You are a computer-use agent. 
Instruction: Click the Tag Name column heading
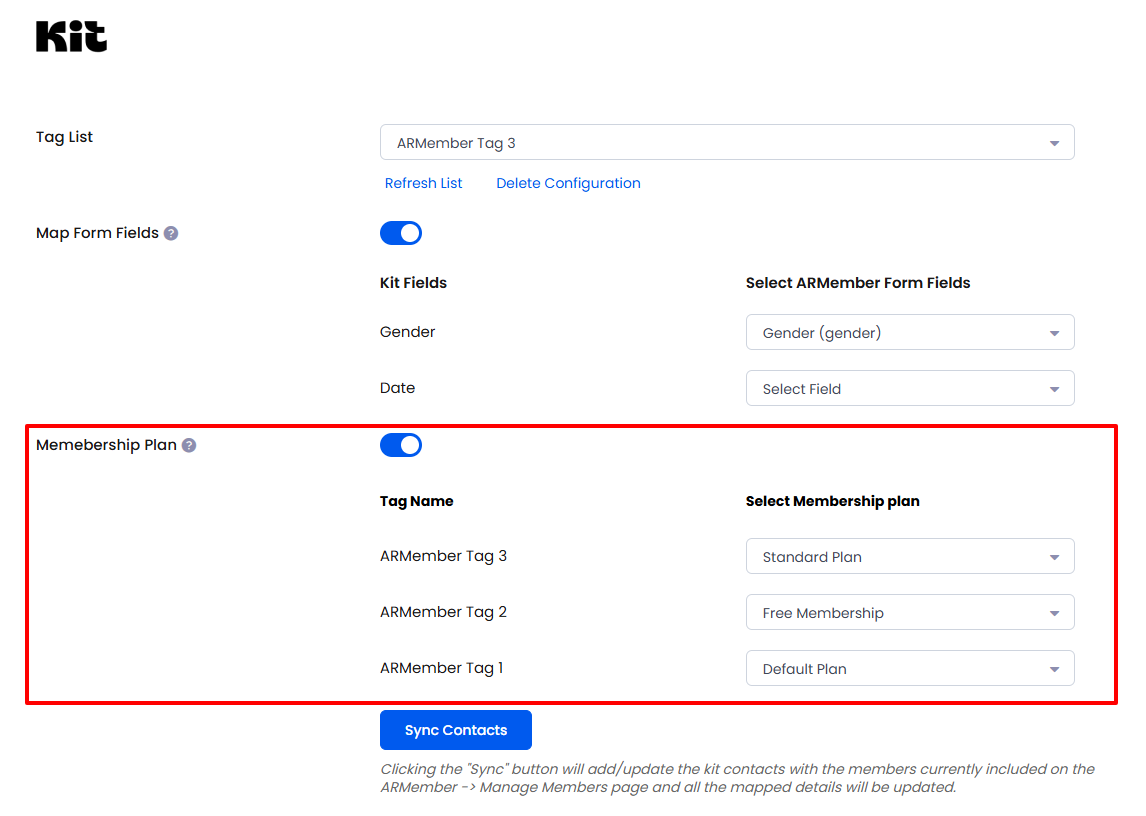[x=417, y=501]
